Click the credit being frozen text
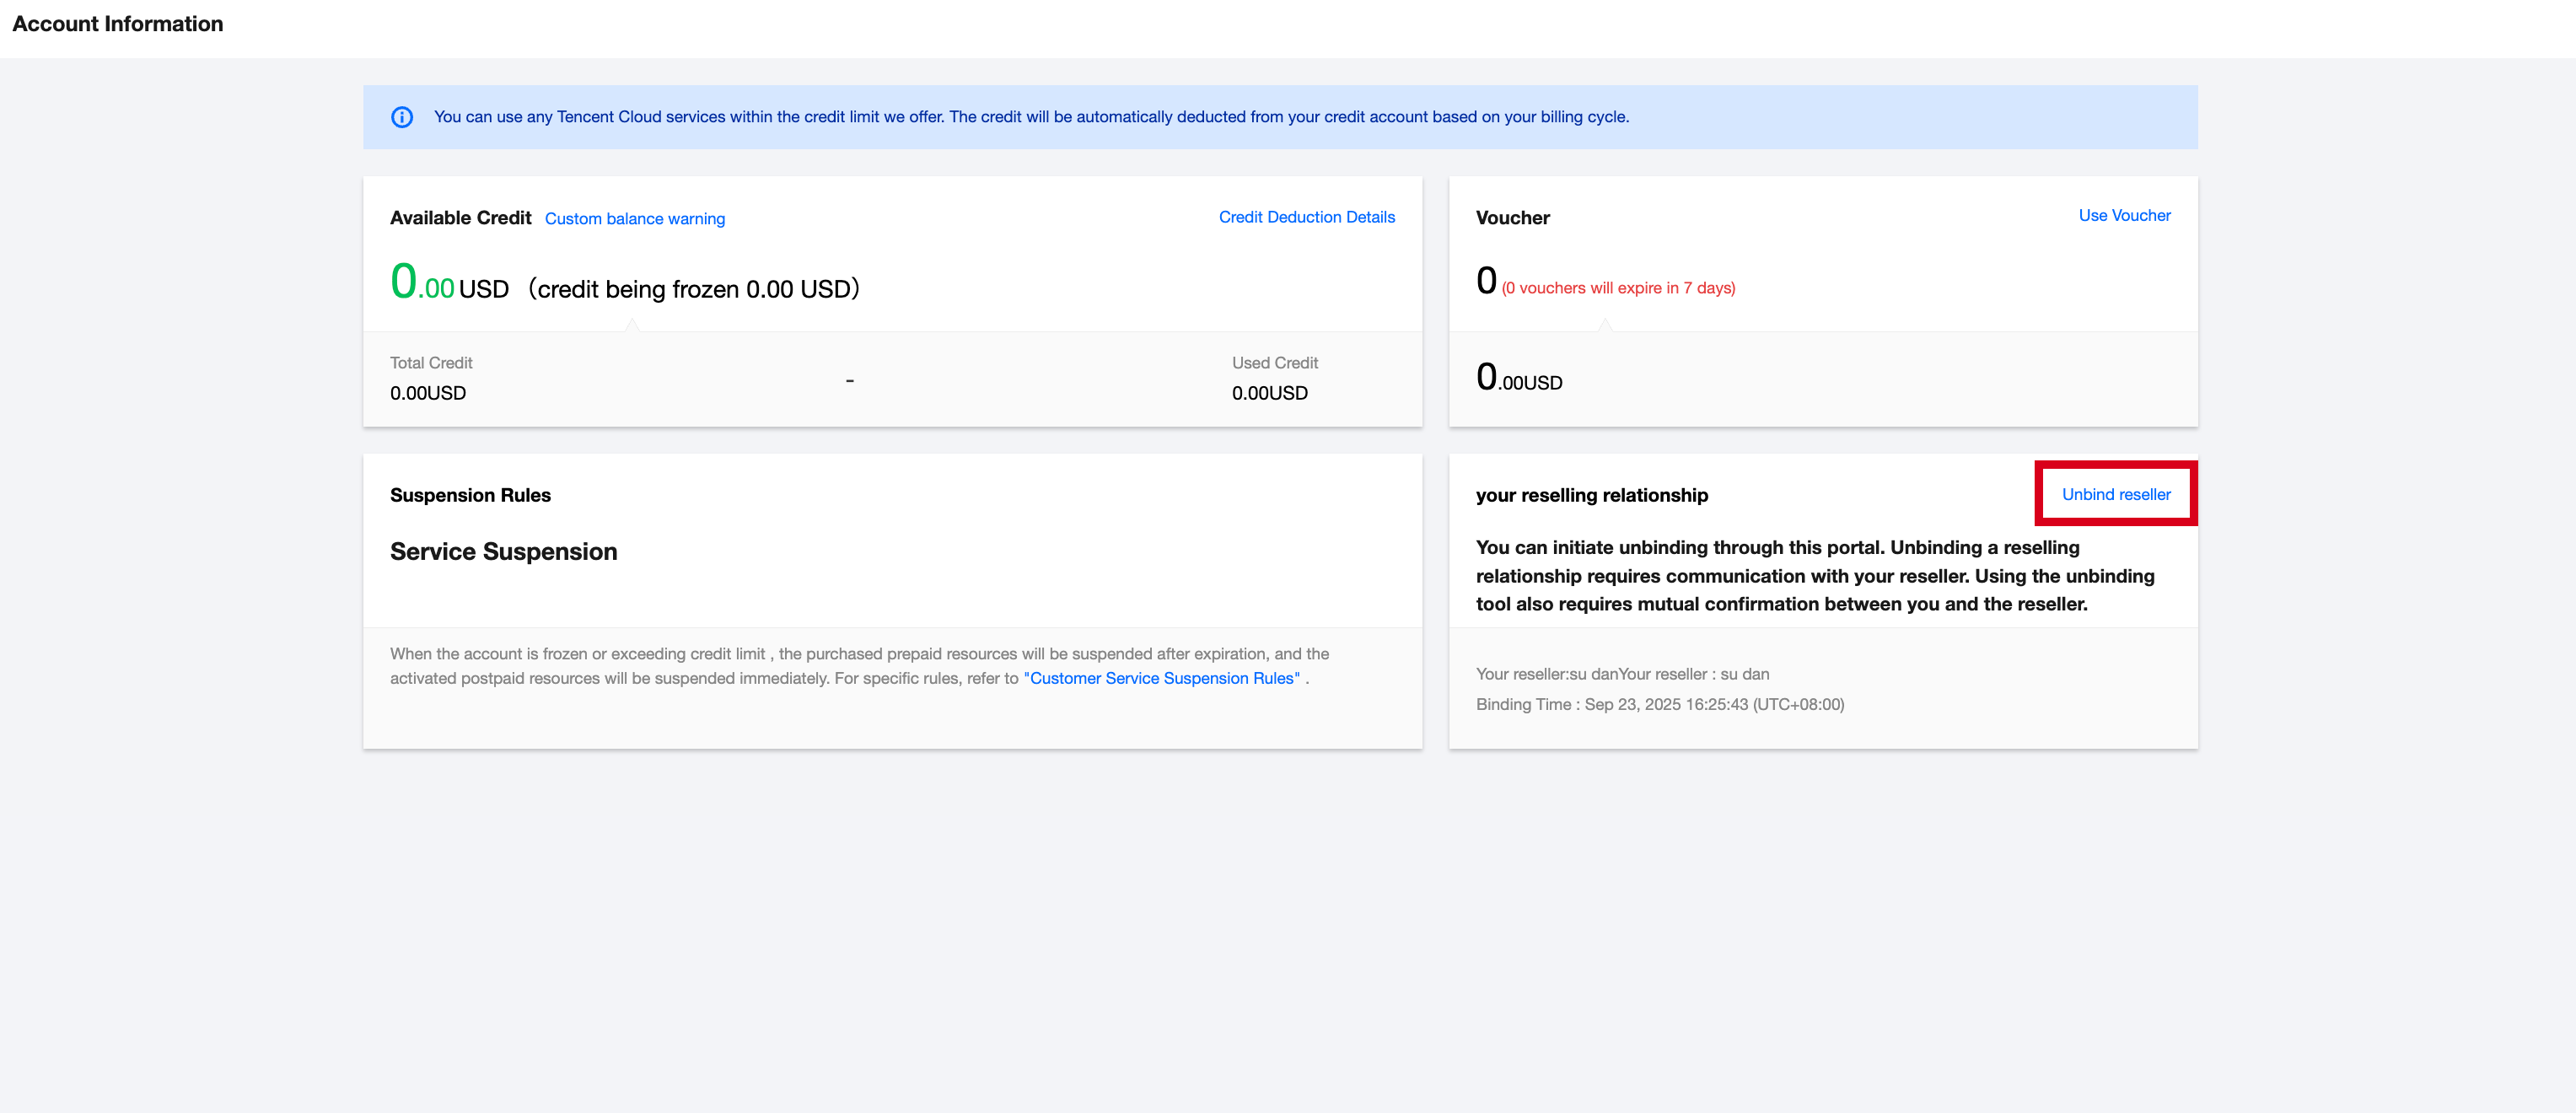This screenshot has width=2576, height=1113. point(694,289)
